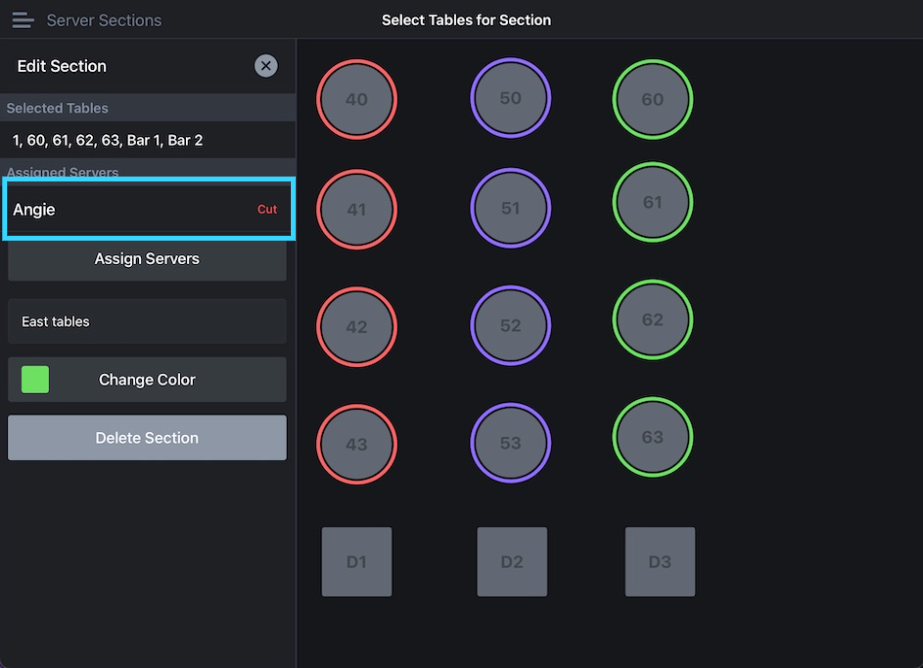Click the Delete Section button
The height and width of the screenshot is (668, 923).
147,438
